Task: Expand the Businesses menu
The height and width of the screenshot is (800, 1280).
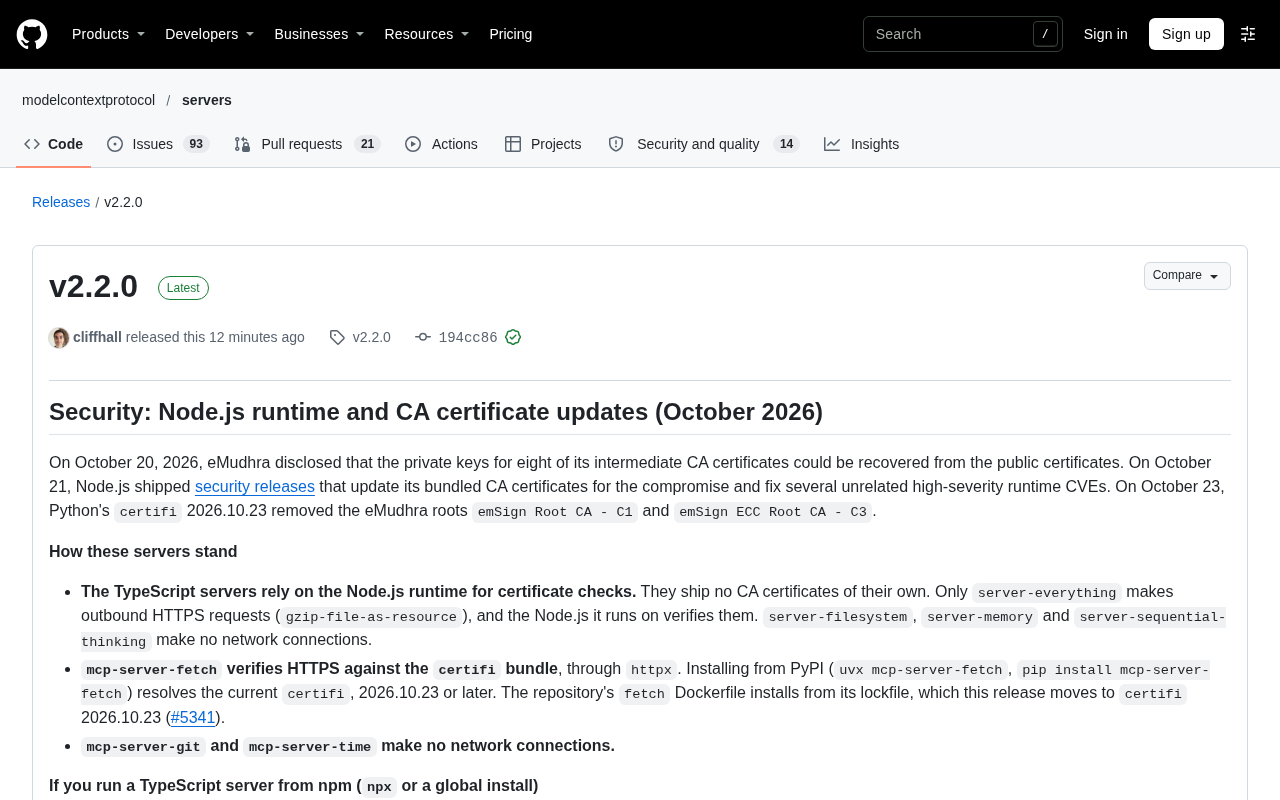Action: click(319, 34)
